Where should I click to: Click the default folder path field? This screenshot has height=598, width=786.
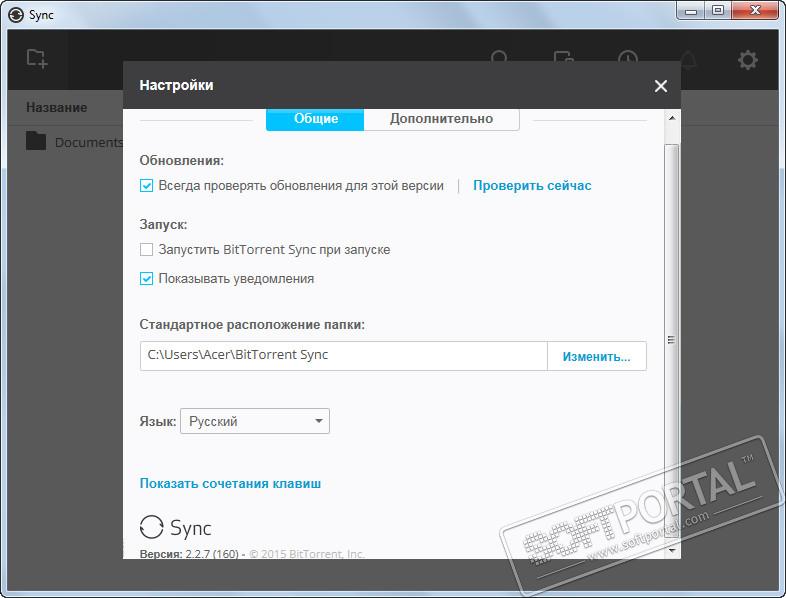click(343, 356)
